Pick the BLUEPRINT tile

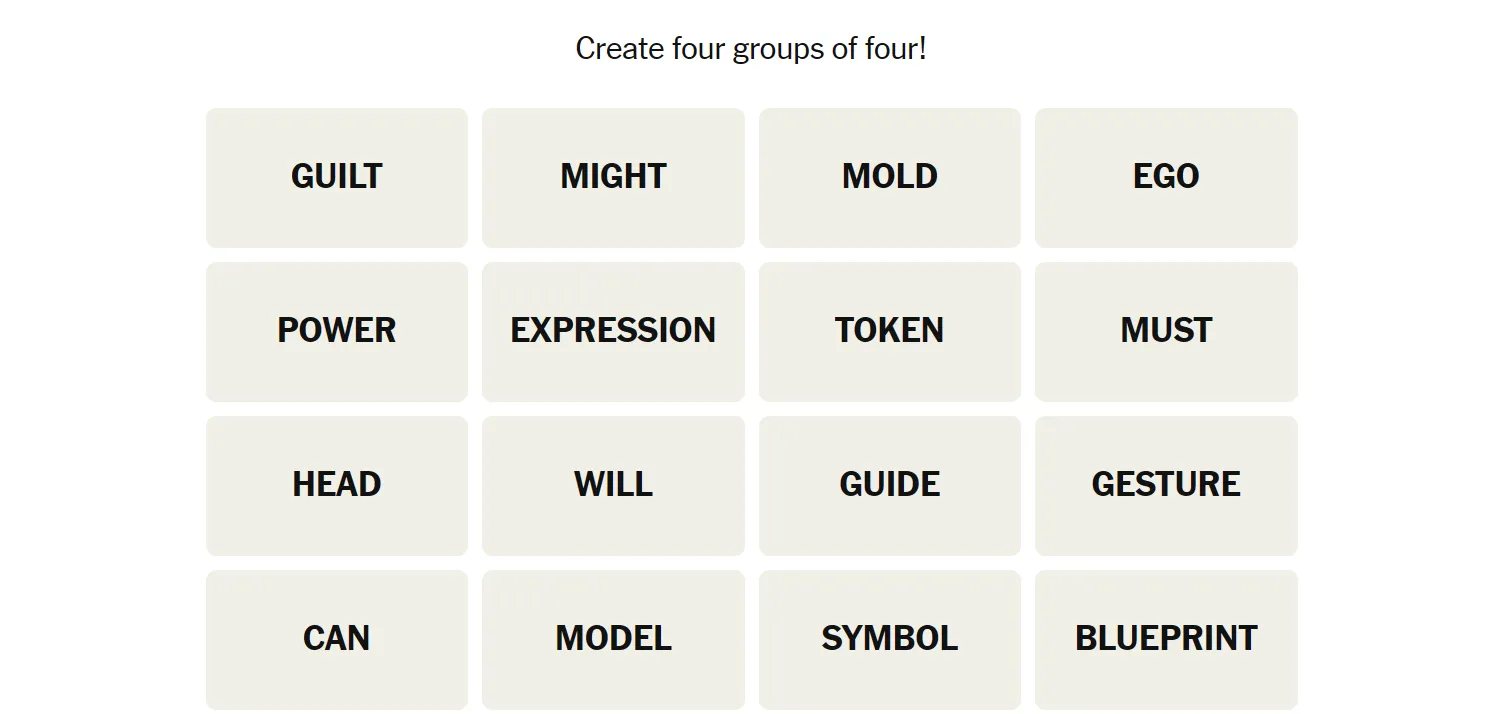1166,640
